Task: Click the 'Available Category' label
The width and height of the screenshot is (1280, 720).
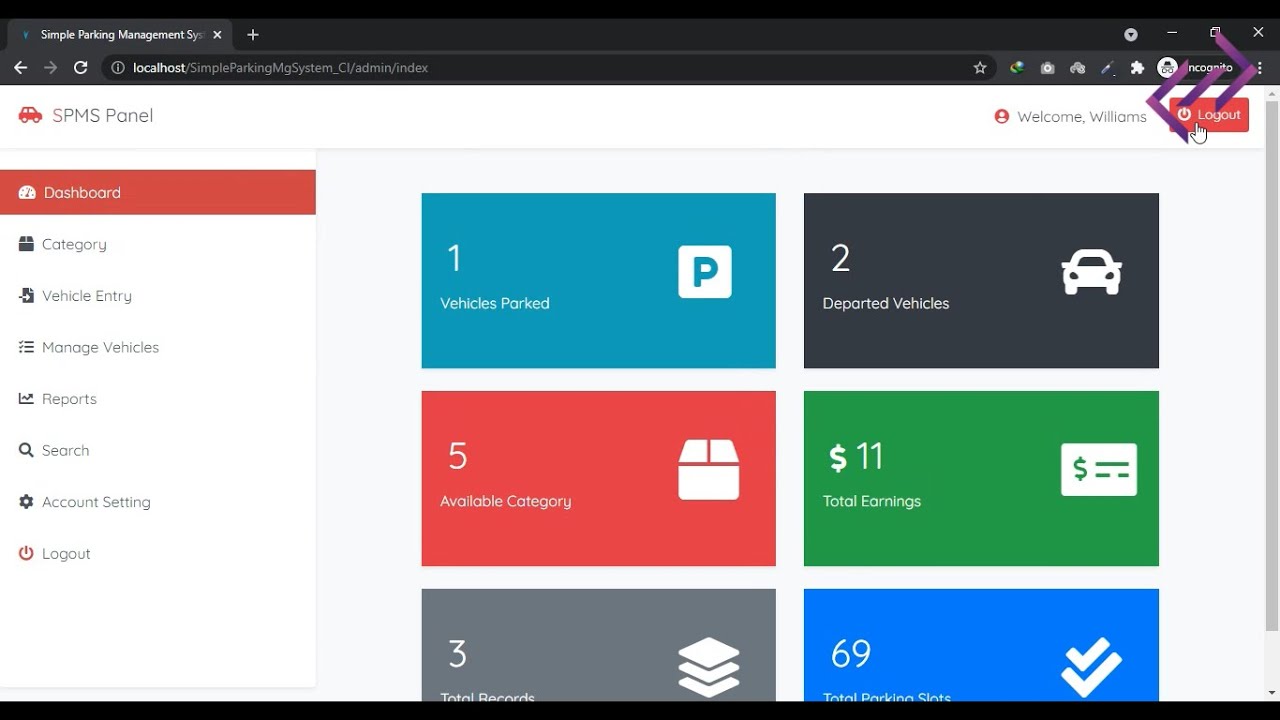Action: pos(506,501)
